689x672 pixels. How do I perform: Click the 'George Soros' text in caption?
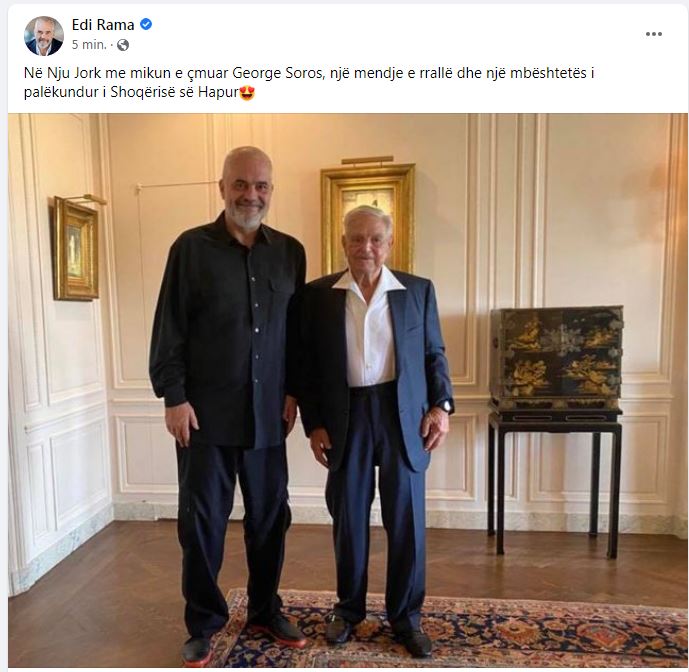click(x=277, y=73)
